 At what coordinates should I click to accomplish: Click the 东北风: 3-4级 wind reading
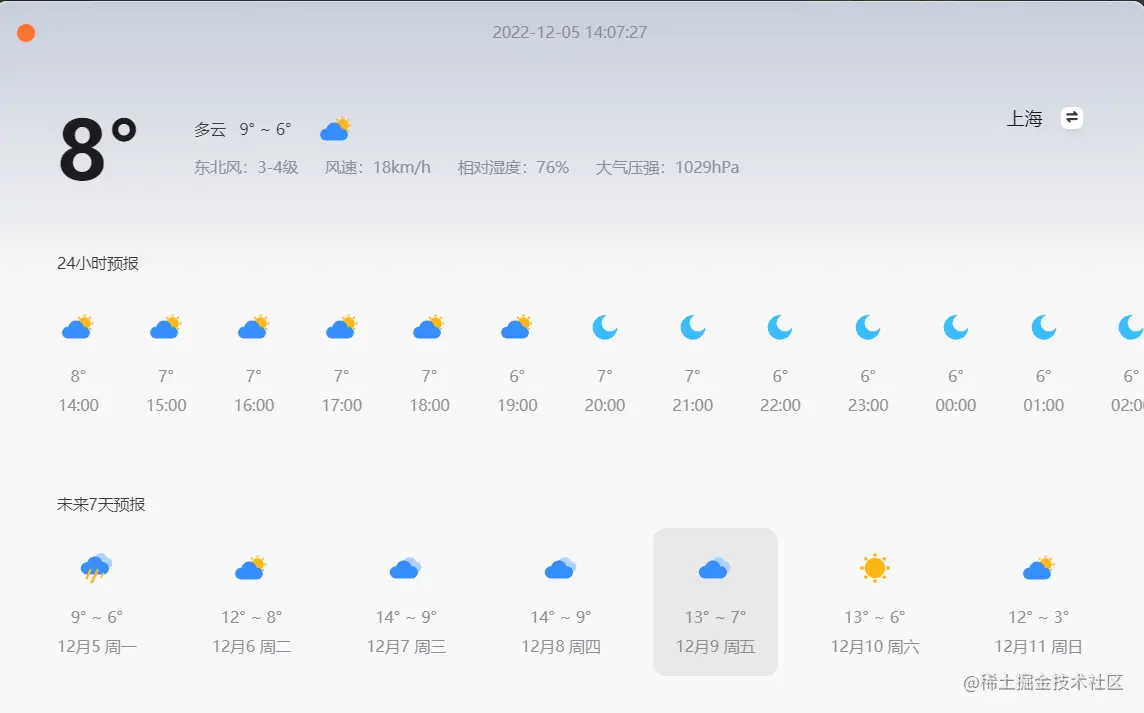[x=247, y=167]
